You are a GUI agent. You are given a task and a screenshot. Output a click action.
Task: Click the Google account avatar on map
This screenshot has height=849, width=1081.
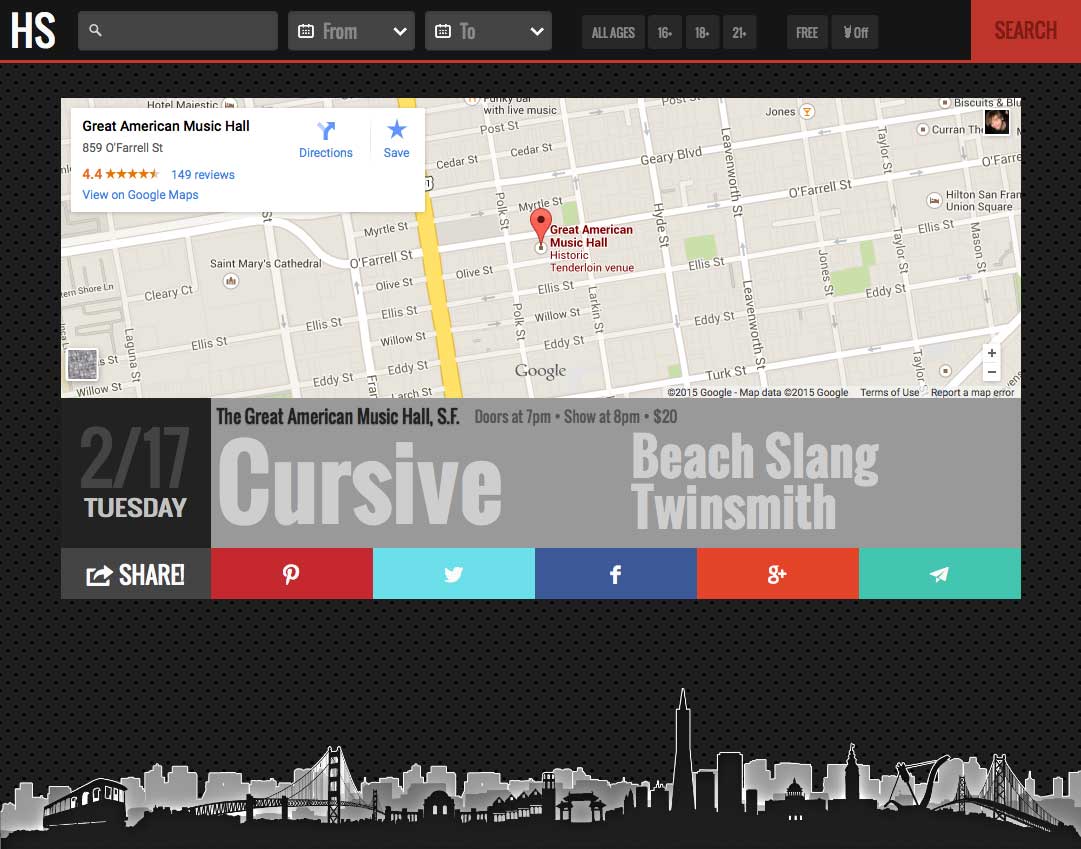point(997,122)
